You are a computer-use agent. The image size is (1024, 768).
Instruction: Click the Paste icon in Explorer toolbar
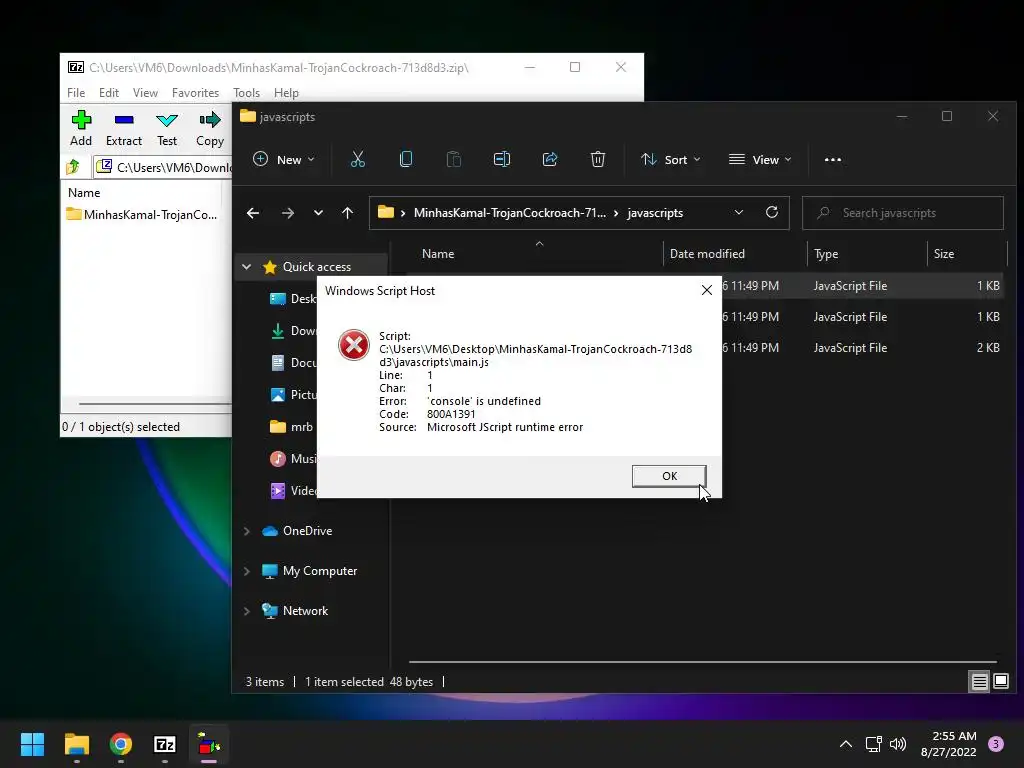pos(454,159)
